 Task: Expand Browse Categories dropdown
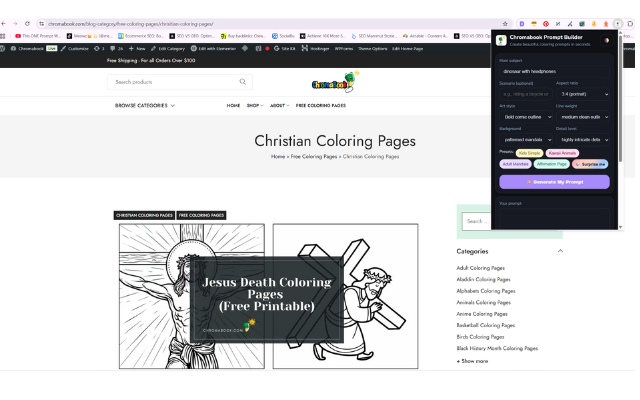click(145, 105)
